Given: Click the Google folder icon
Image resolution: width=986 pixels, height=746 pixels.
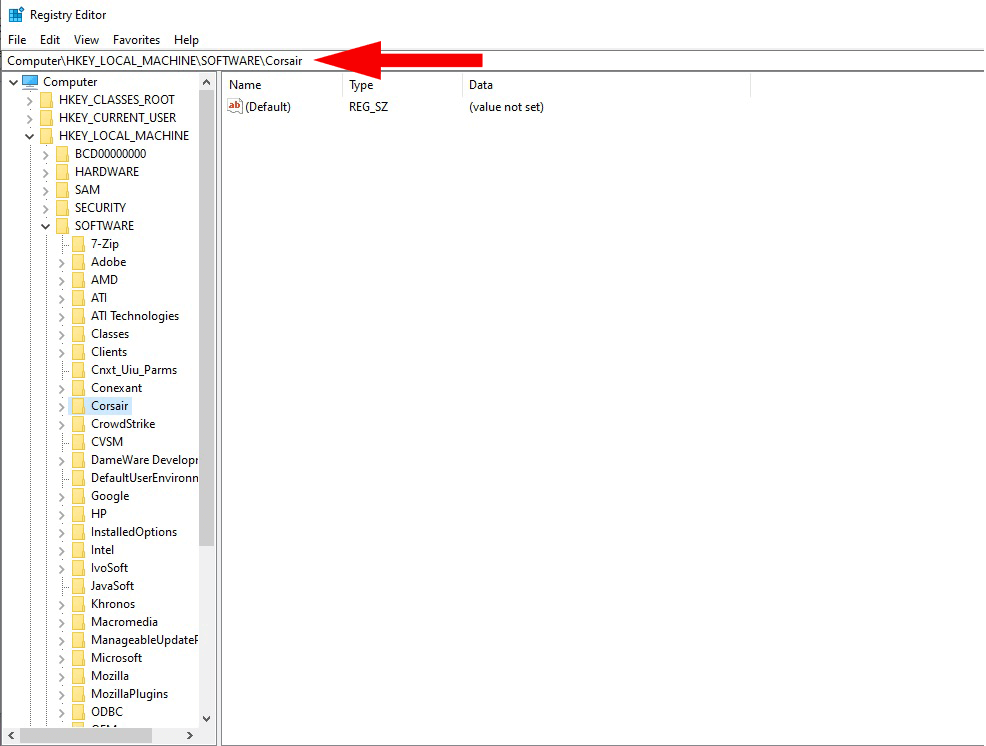Looking at the screenshot, I should (x=78, y=496).
